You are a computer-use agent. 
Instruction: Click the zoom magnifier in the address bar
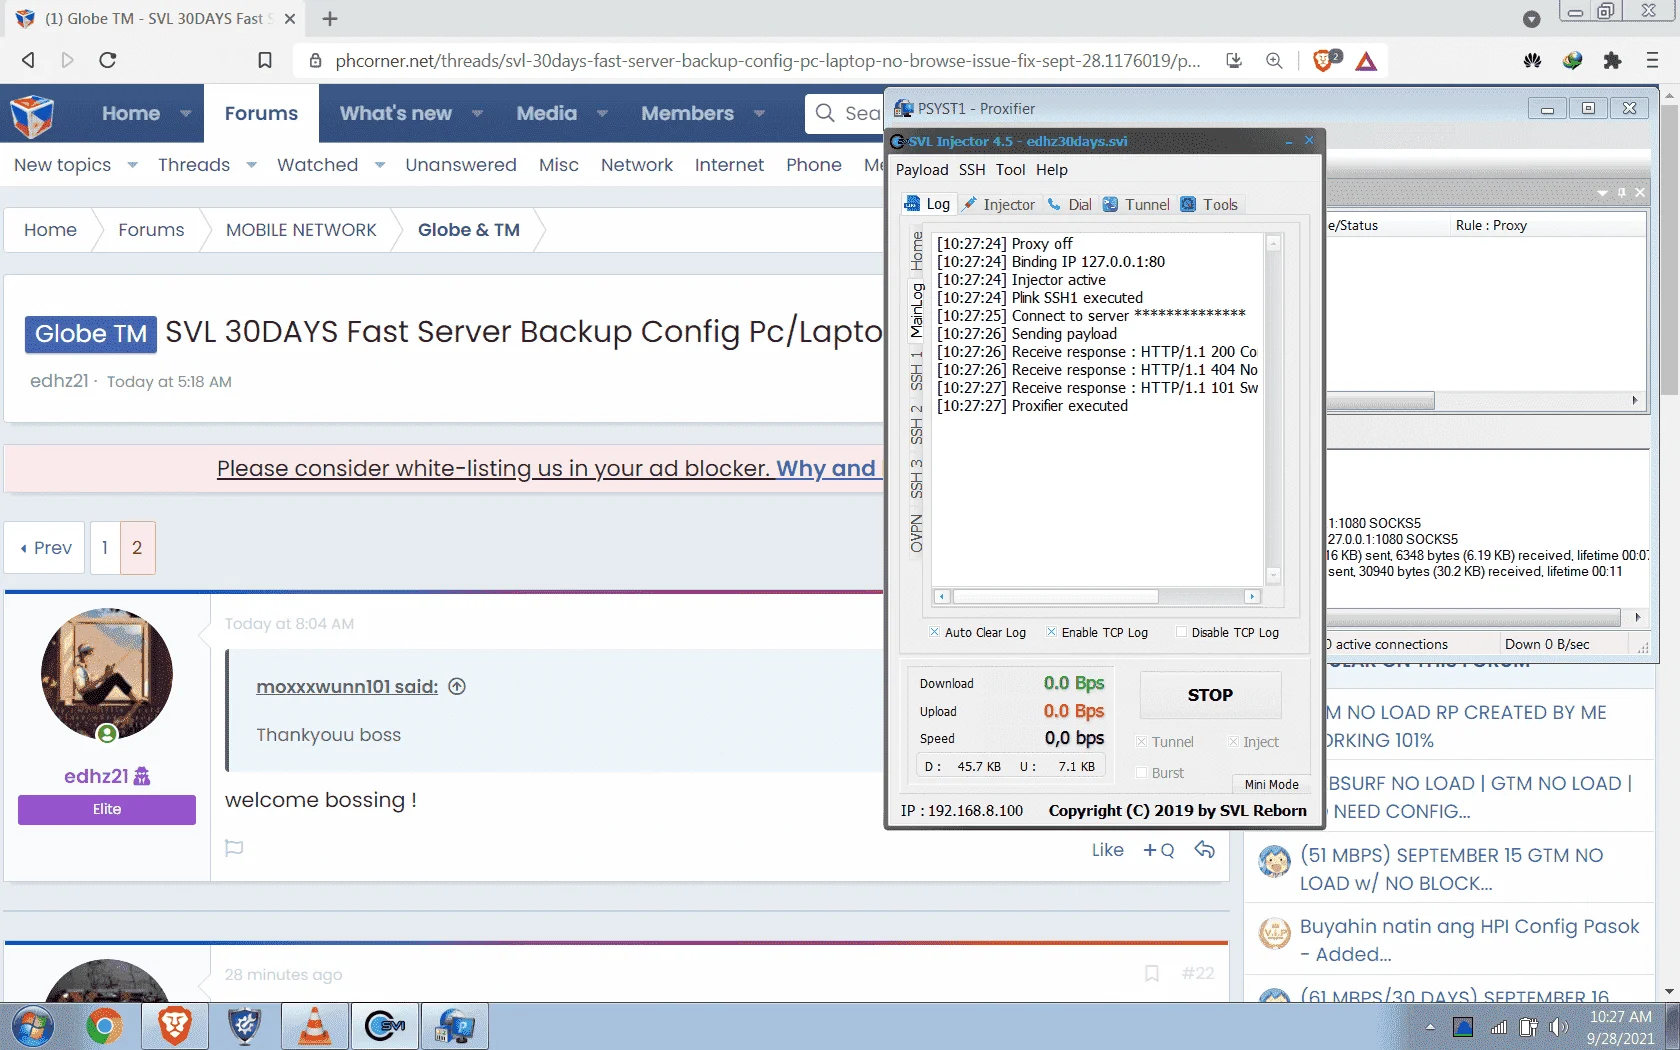1274,61
